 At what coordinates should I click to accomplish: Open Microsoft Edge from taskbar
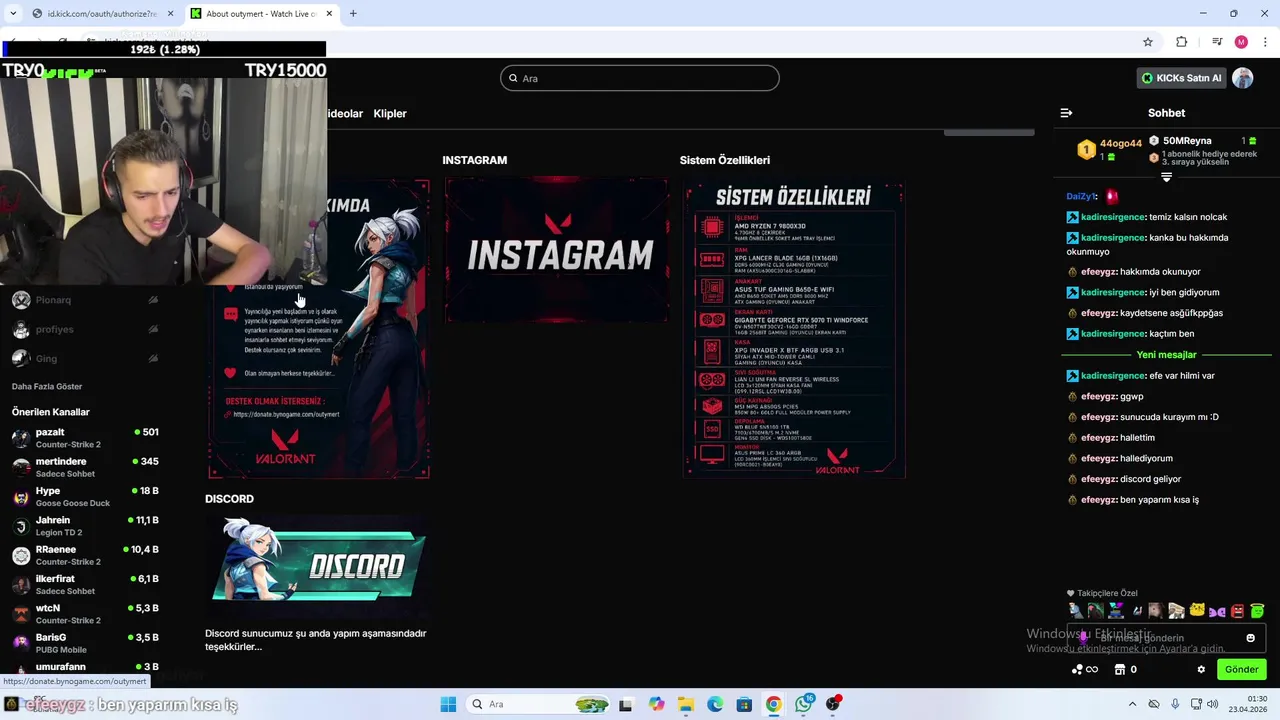(x=715, y=704)
